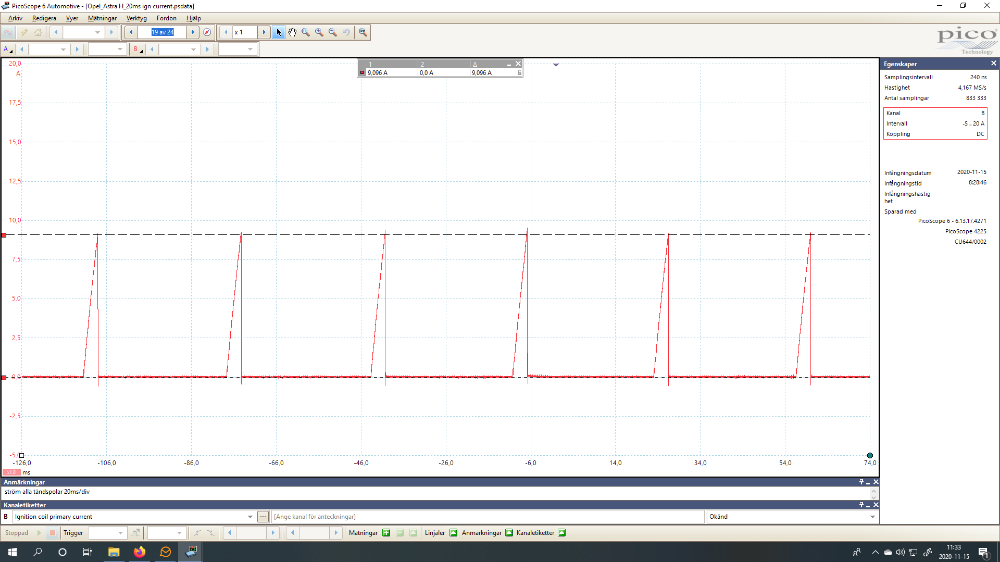Open the buffer navigator compass icon
Viewport: 1000px width, 562px height.
[x=207, y=32]
